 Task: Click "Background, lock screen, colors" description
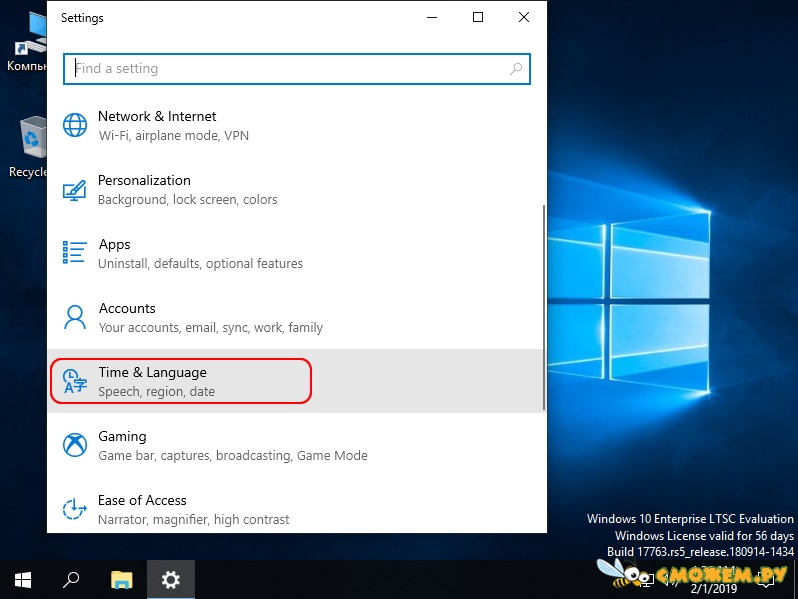pos(188,199)
